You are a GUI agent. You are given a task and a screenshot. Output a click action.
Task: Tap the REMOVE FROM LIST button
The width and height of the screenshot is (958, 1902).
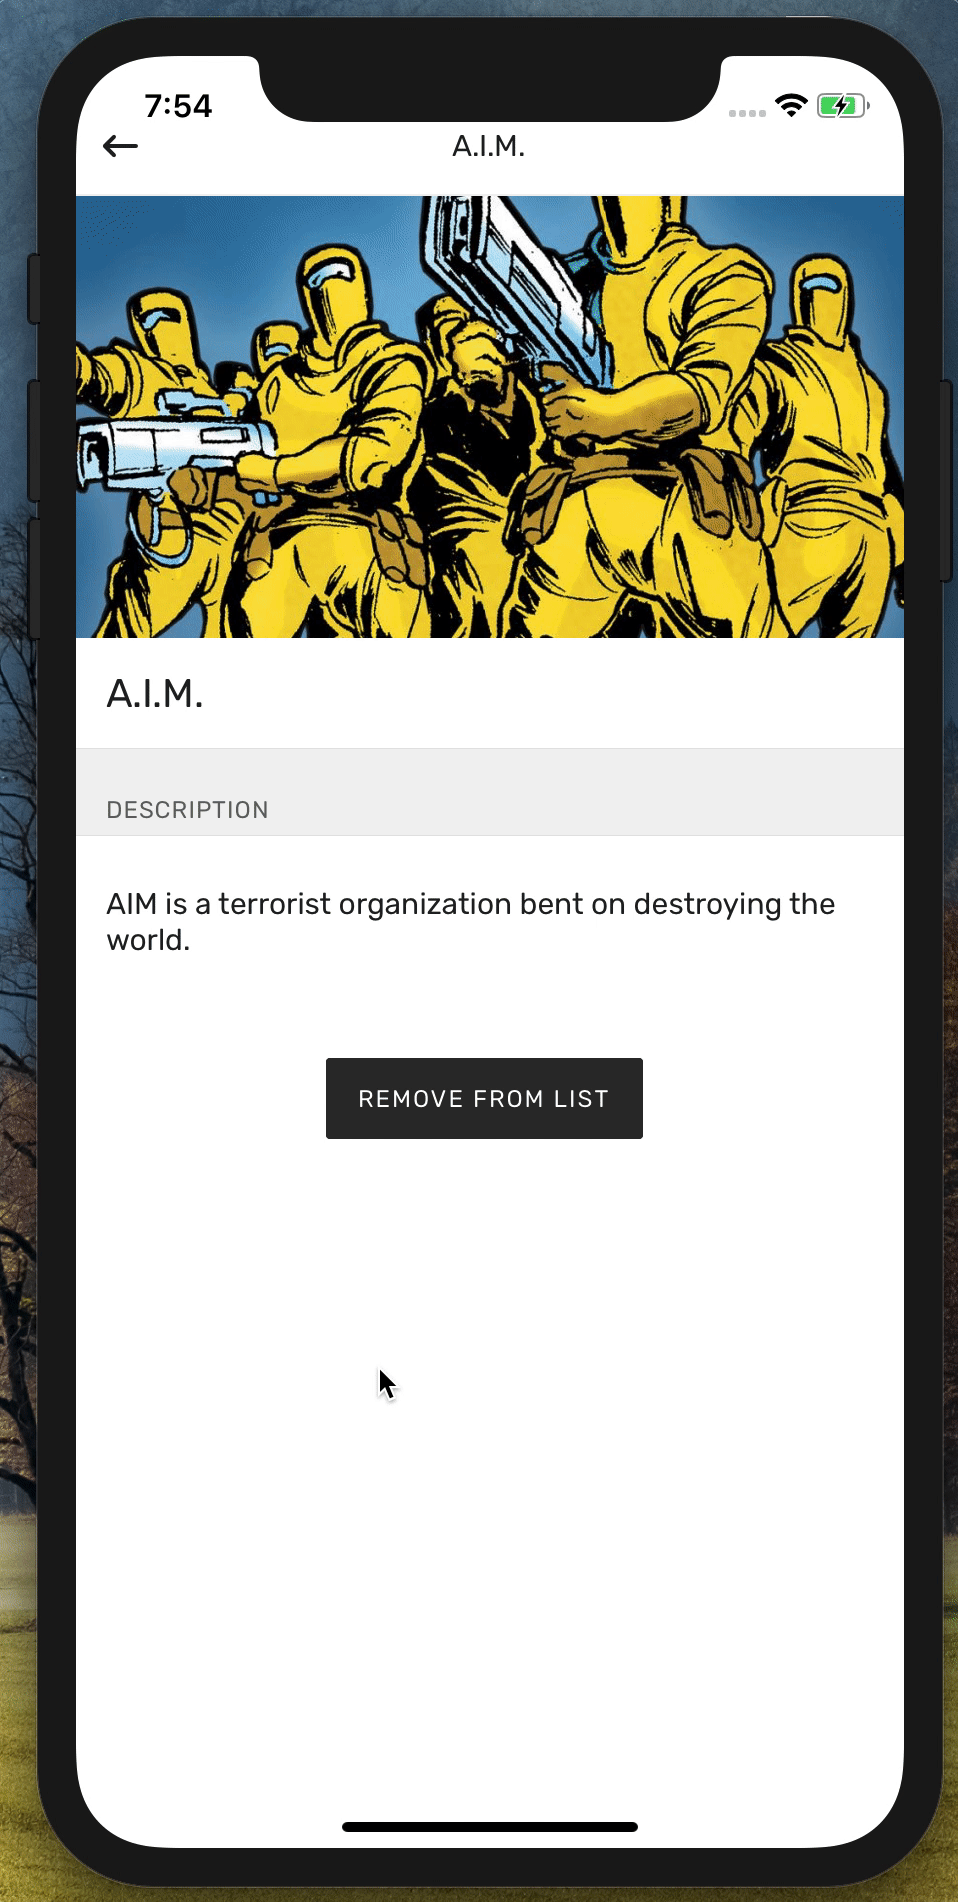[x=484, y=1098]
